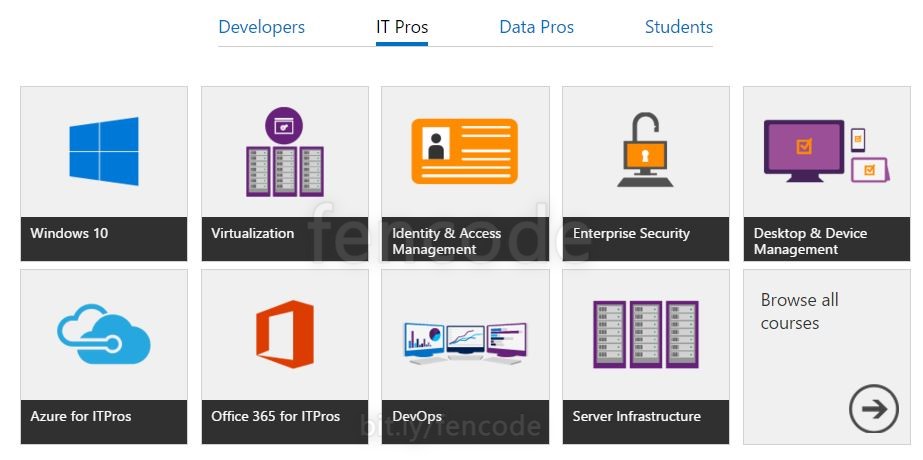
Task: Switch to the Developers tab
Action: coord(262,27)
